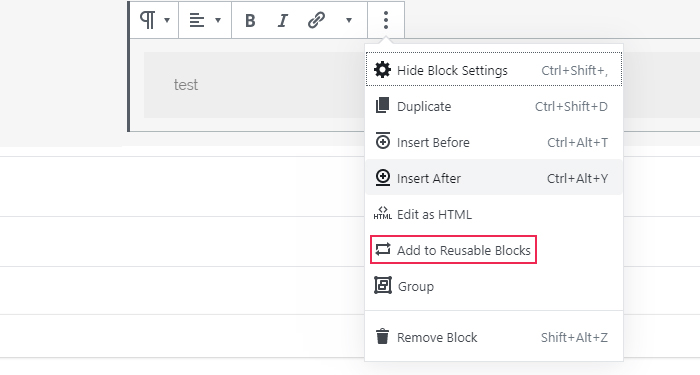Choose Duplicate from the block menu

click(x=494, y=106)
